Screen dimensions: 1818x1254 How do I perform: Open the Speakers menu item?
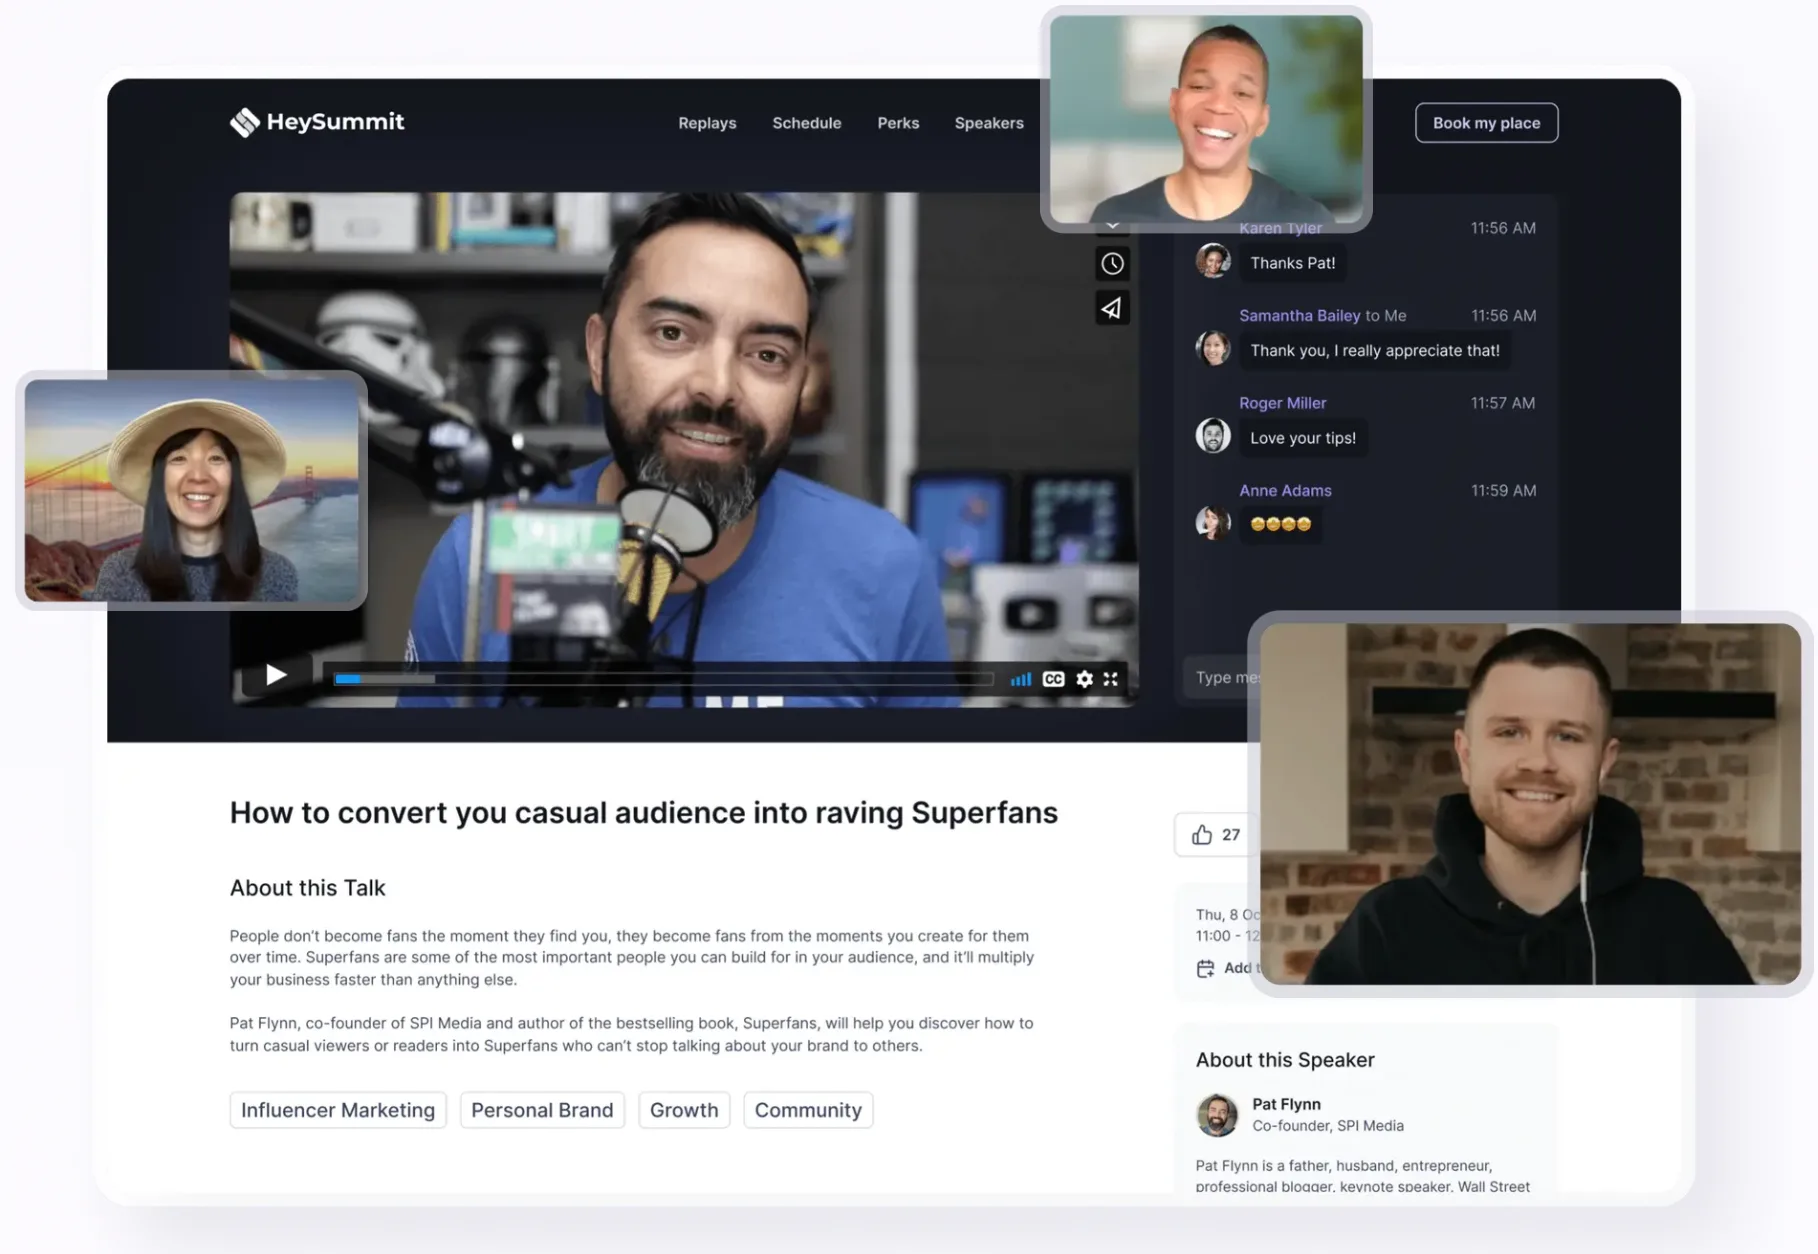(x=989, y=122)
